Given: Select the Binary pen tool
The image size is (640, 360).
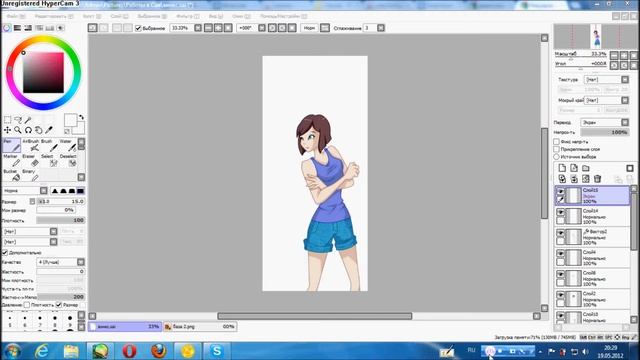Looking at the screenshot, I should [x=30, y=176].
